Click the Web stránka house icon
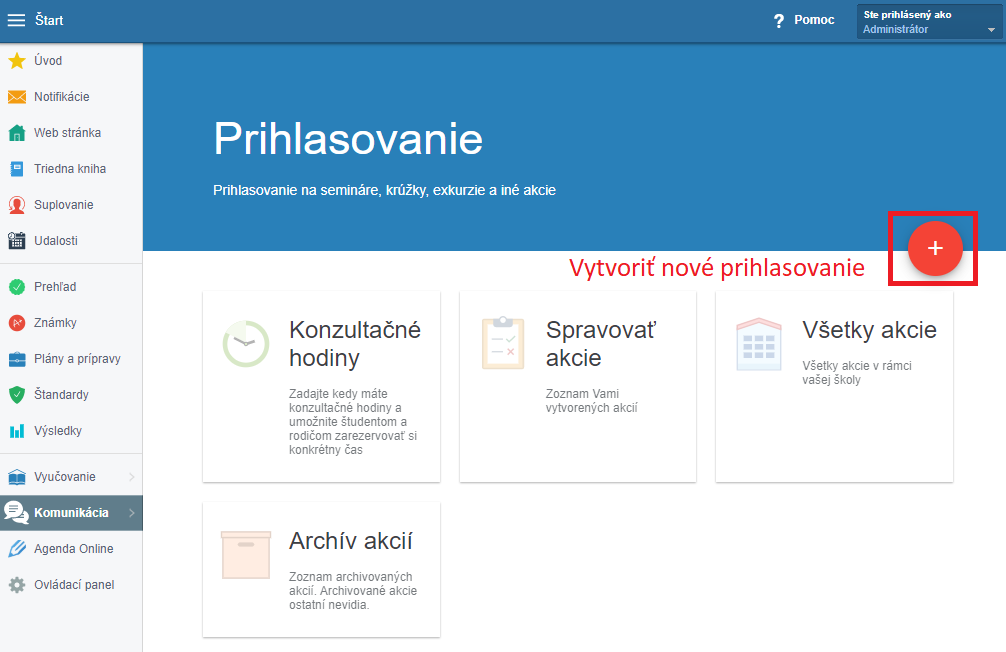The width and height of the screenshot is (1006, 652). coord(17,133)
